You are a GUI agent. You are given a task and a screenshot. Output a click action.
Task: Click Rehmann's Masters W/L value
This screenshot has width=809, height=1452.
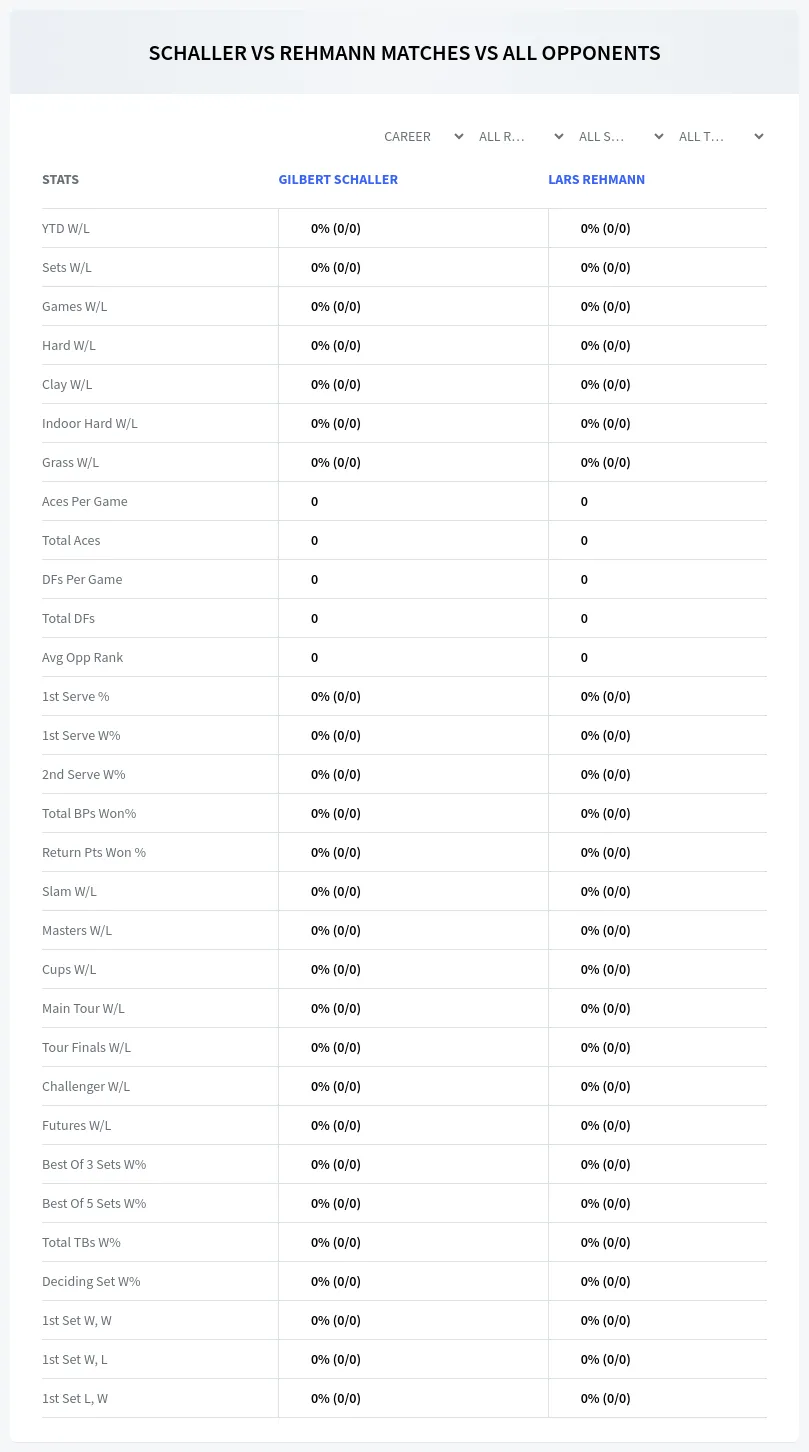click(x=606, y=930)
